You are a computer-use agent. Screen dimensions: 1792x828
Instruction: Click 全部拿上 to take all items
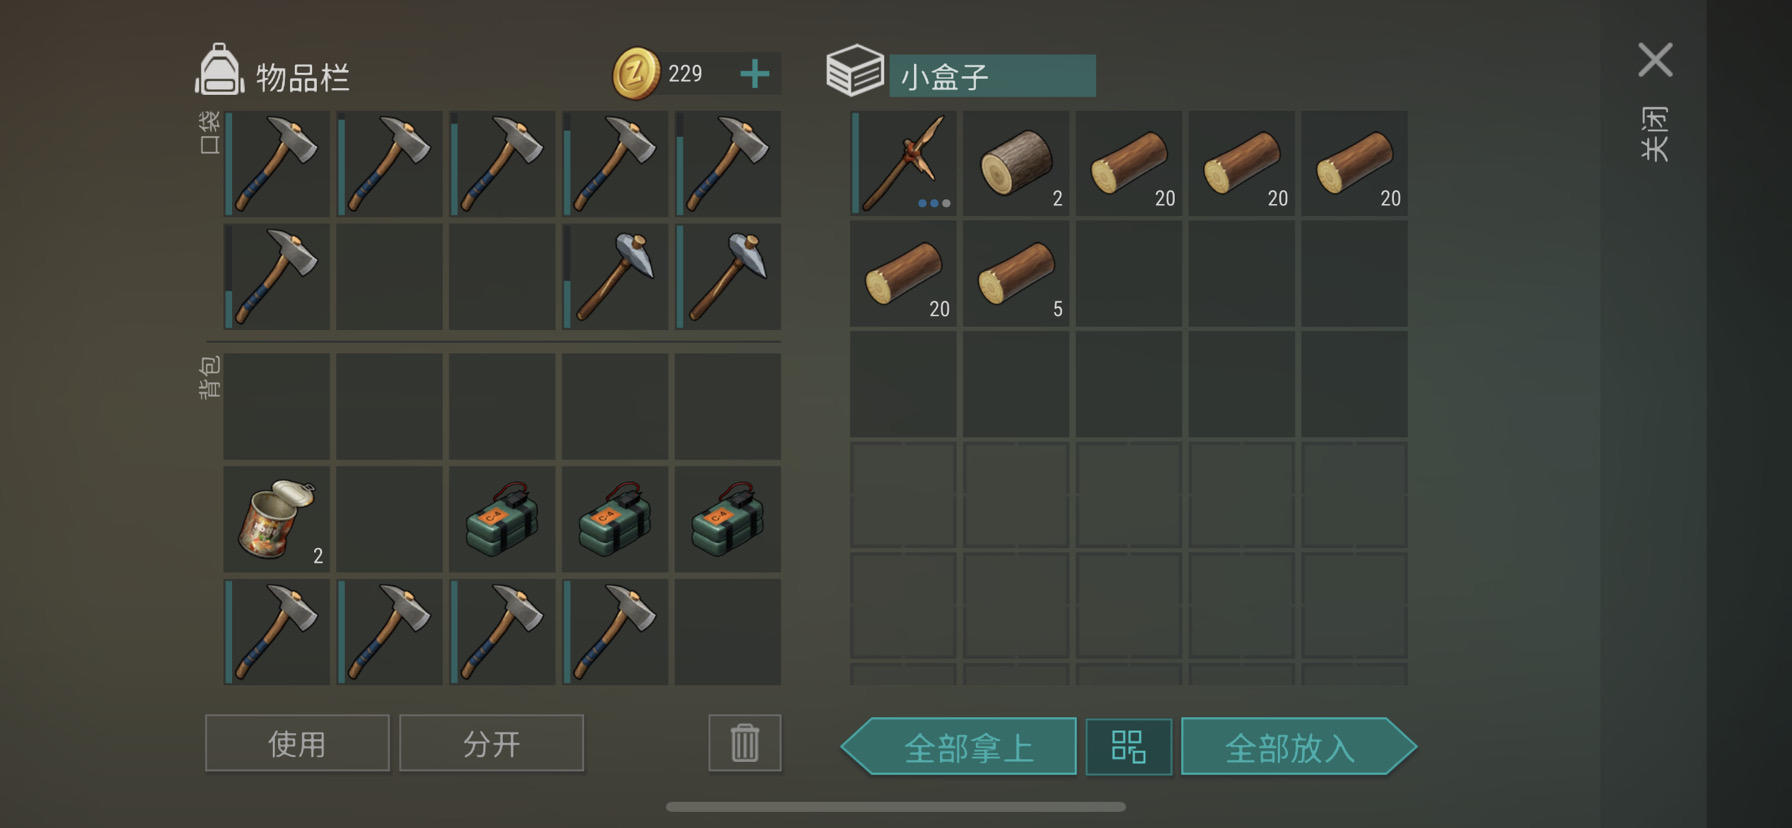point(959,747)
